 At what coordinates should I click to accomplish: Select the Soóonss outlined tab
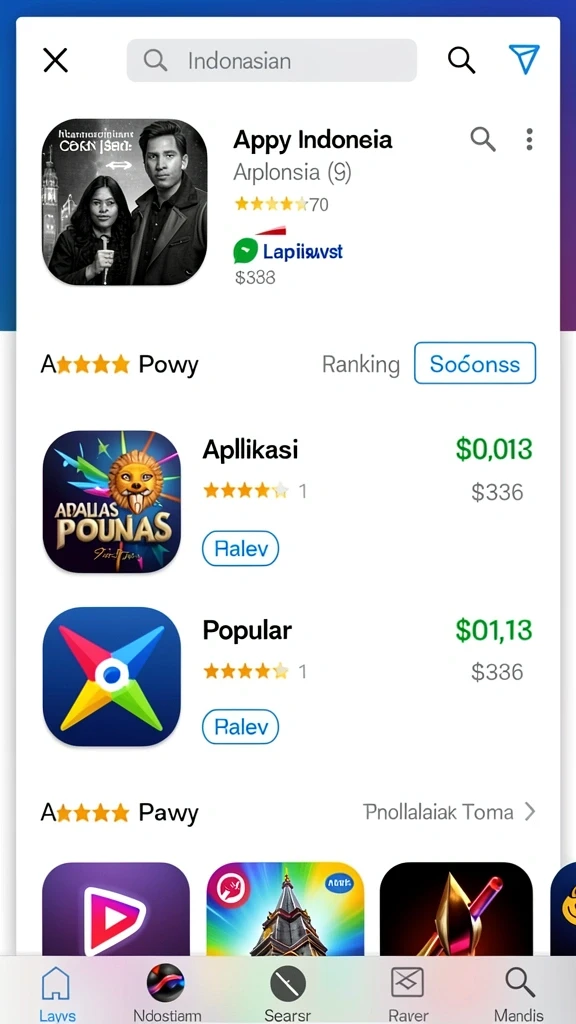coord(475,363)
